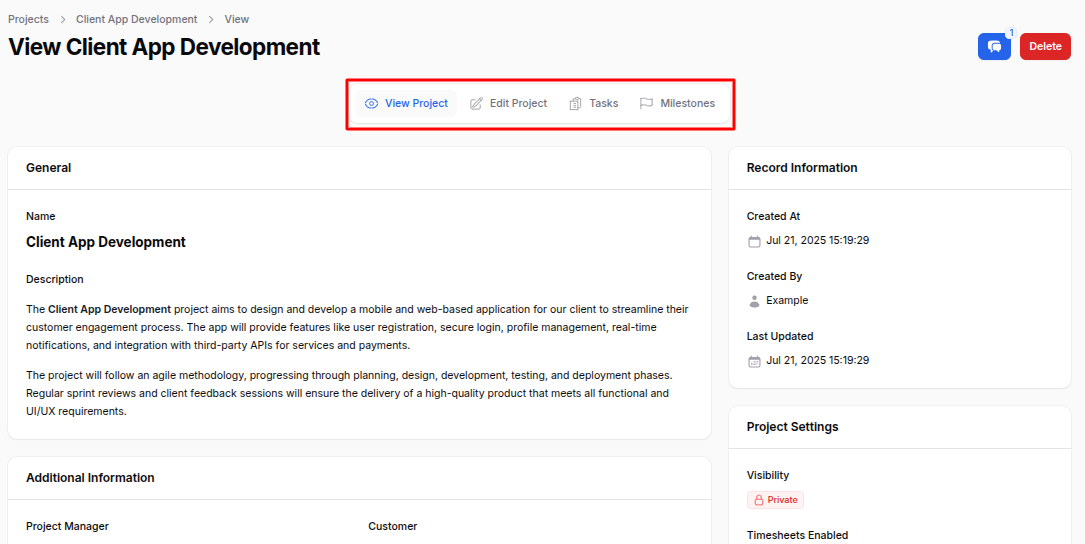Click the Additional Information section heading
This screenshot has height=544, width=1085.
(x=90, y=478)
